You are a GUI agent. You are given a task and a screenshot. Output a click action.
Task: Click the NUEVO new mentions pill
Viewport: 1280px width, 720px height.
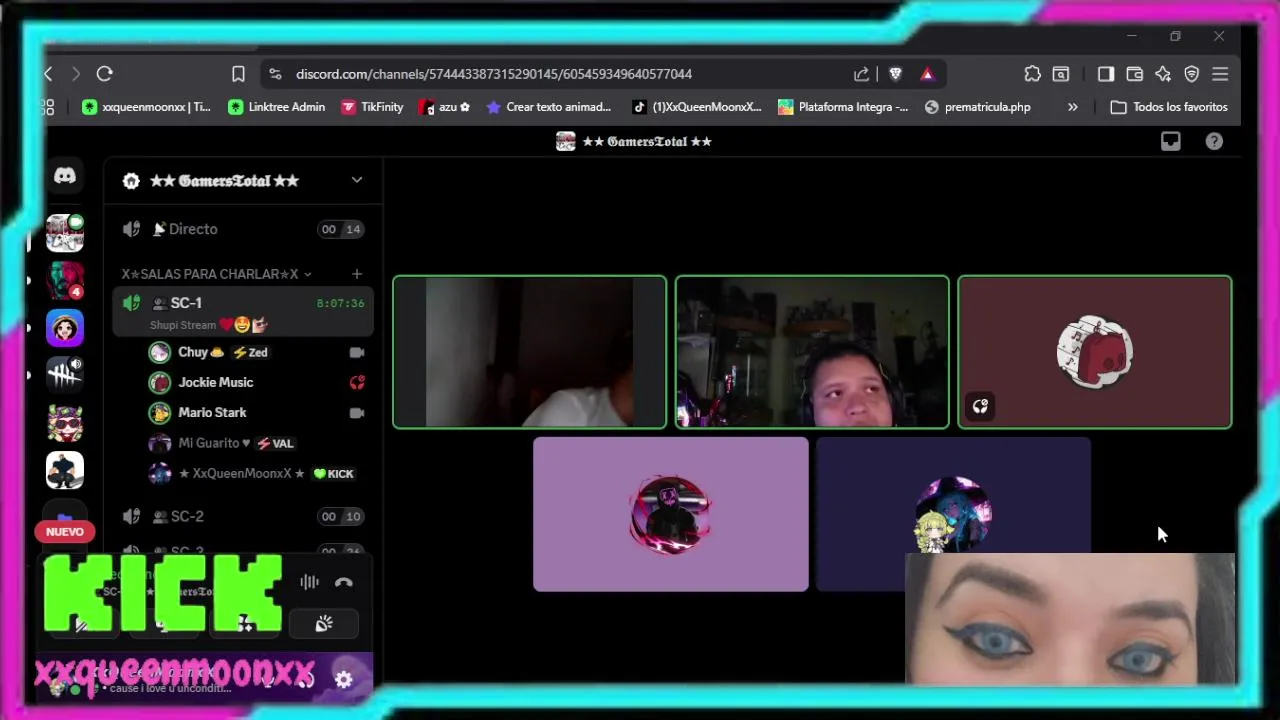click(65, 532)
